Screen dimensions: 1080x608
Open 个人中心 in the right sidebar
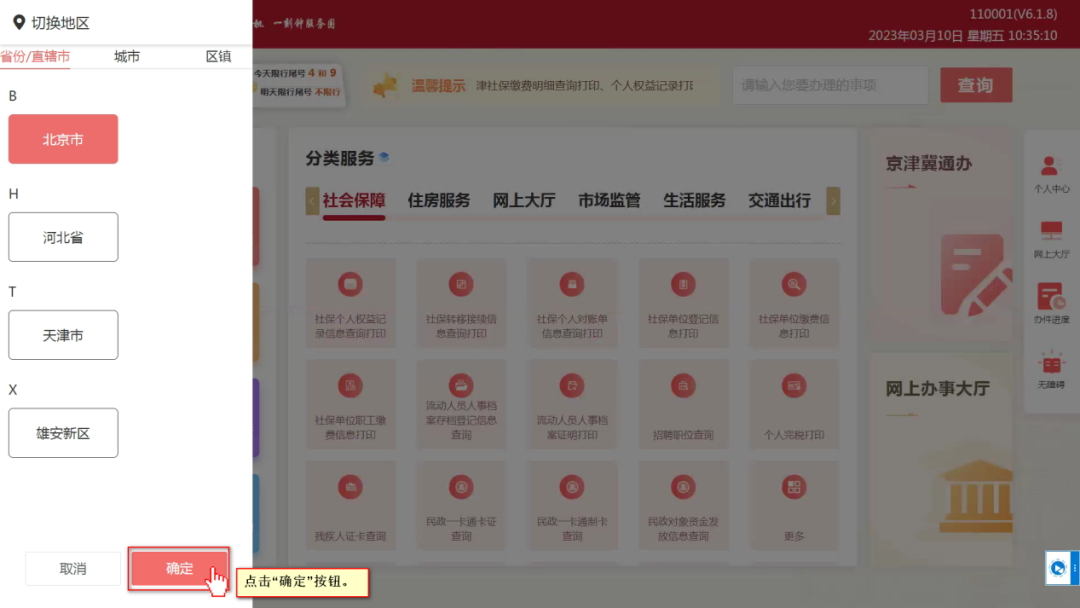click(x=1051, y=173)
